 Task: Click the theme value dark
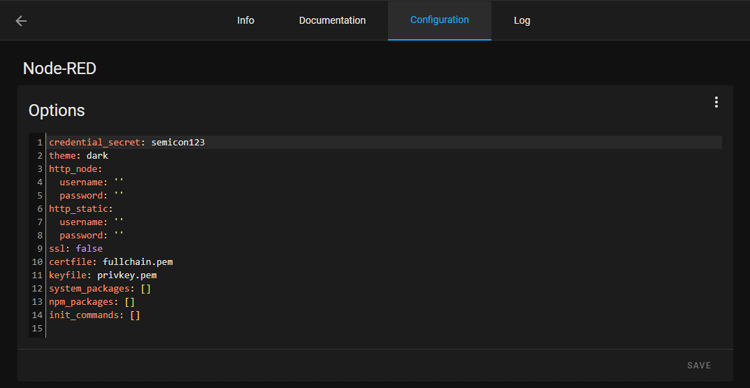(97, 156)
